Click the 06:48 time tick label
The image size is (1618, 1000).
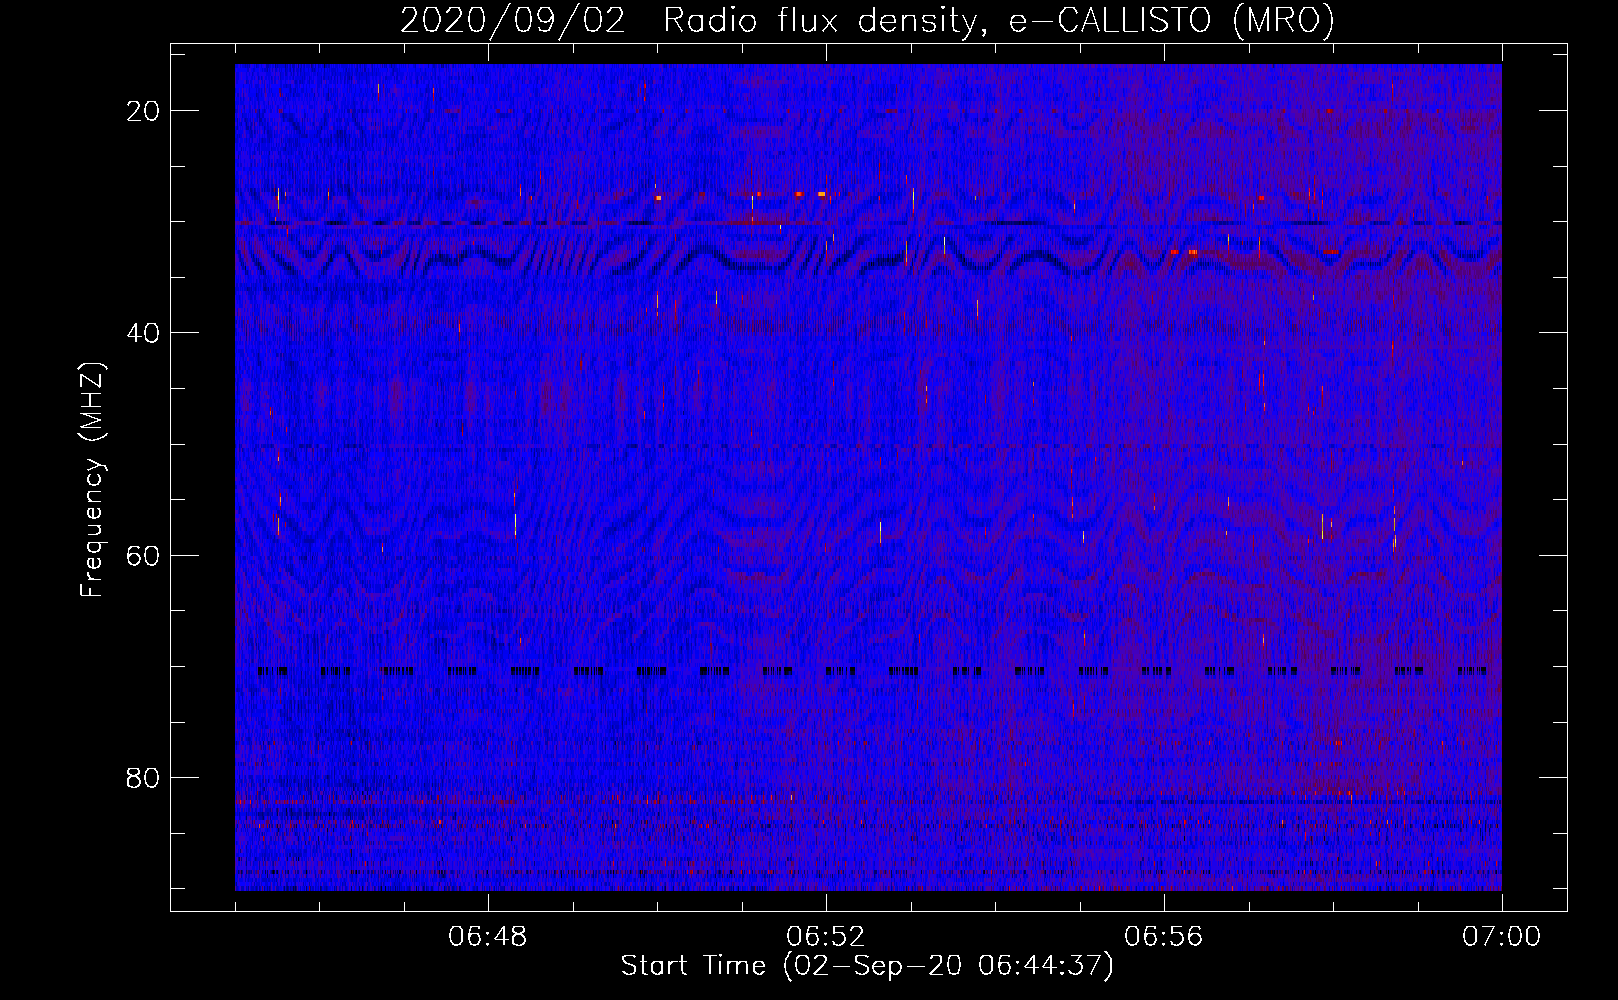pos(488,937)
